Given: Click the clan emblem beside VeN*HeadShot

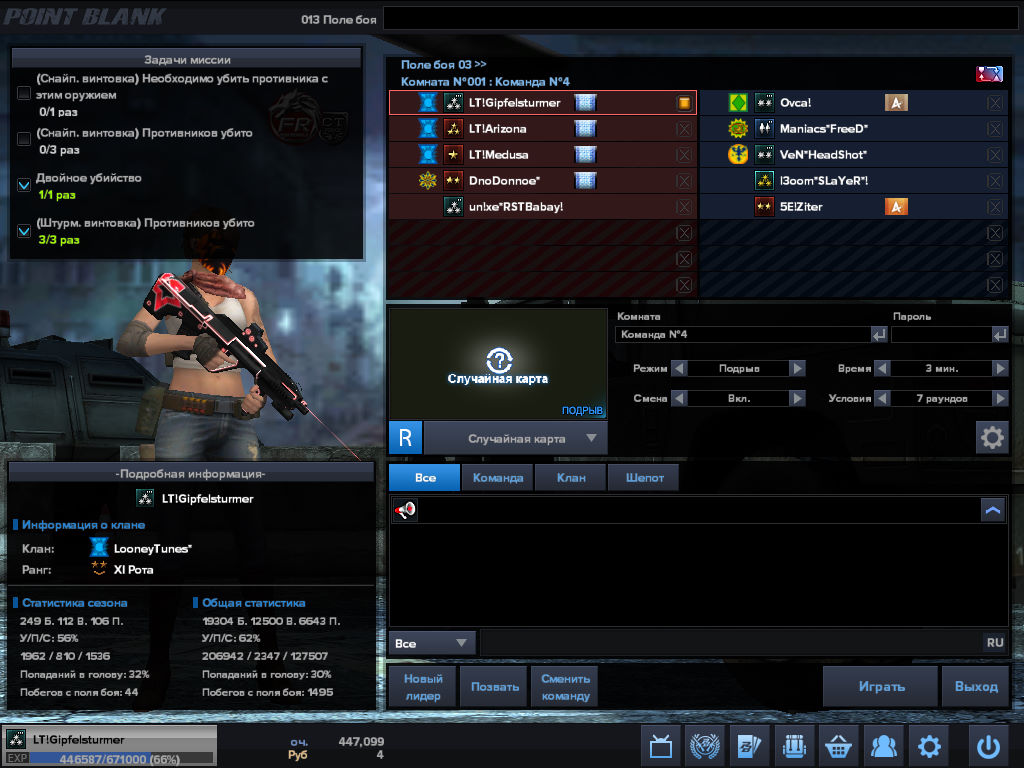Looking at the screenshot, I should coord(738,155).
